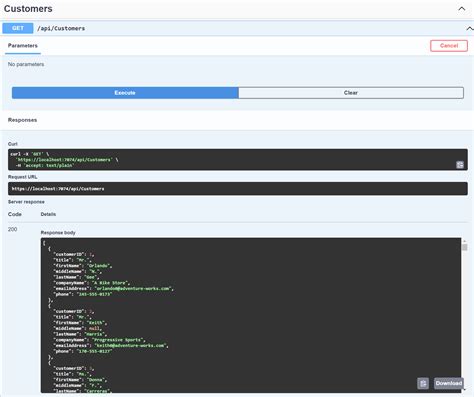Screen dimensions: 474x397
Task: Clear the executed response
Action: 351,93
